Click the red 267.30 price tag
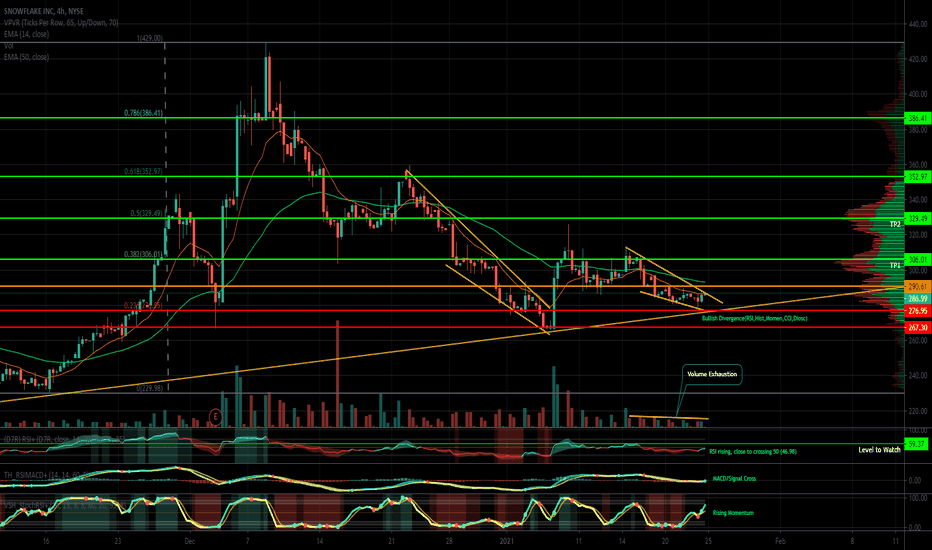This screenshot has width=932, height=550. pos(917,328)
